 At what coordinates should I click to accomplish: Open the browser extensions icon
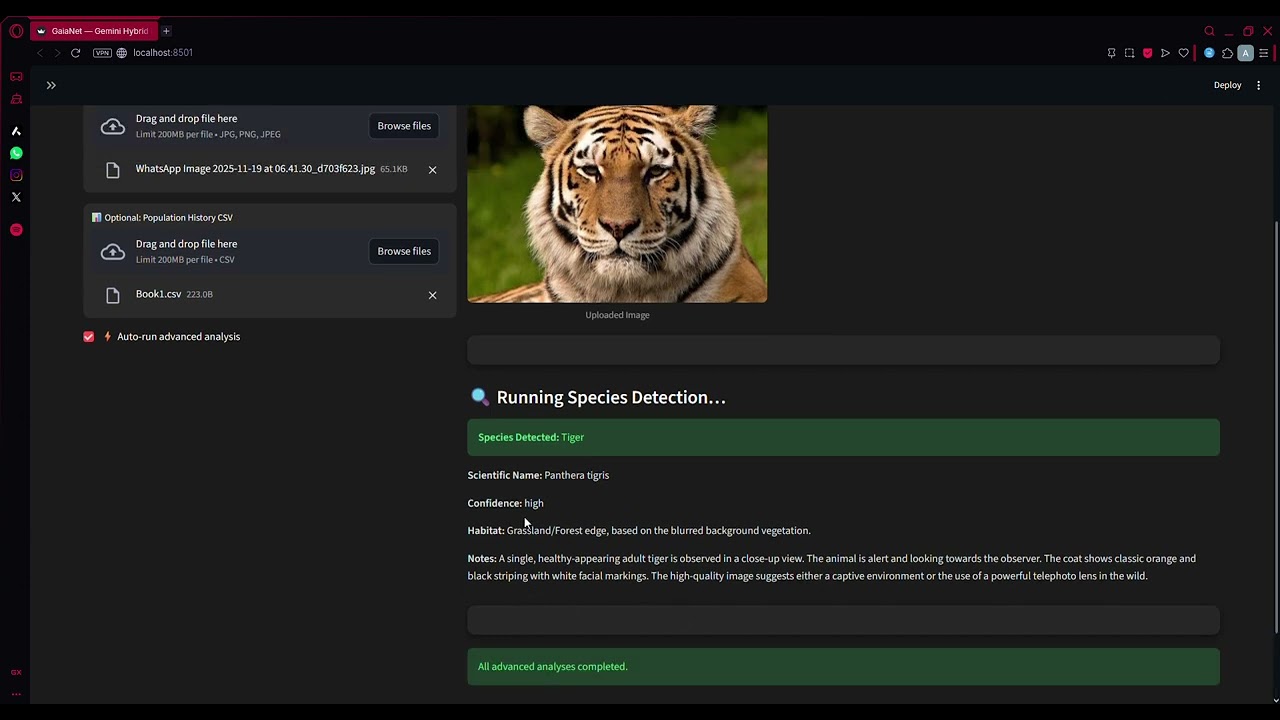point(1227,53)
